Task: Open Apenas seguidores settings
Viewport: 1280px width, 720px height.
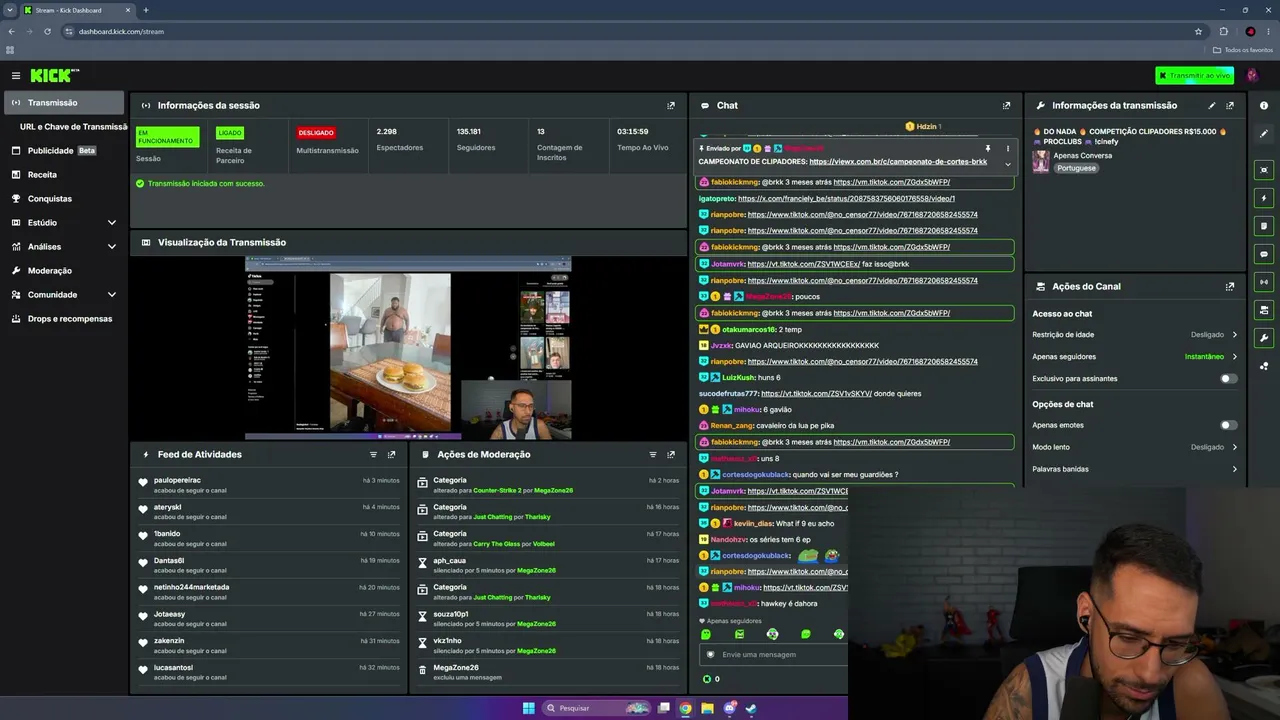Action: pos(1135,357)
